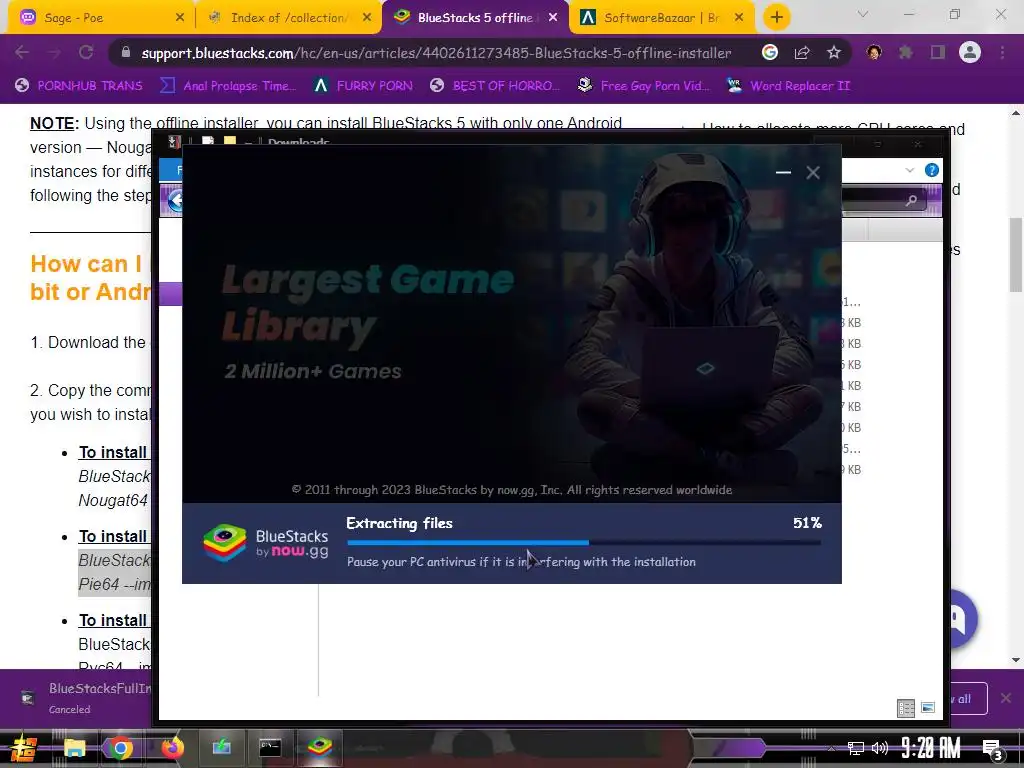The width and height of the screenshot is (1024, 768).
Task: Click the 9:20 AM taskbar clock
Action: [x=931, y=748]
